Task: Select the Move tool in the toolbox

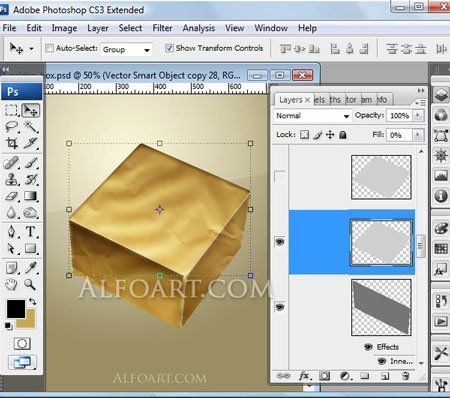Action: (30, 110)
